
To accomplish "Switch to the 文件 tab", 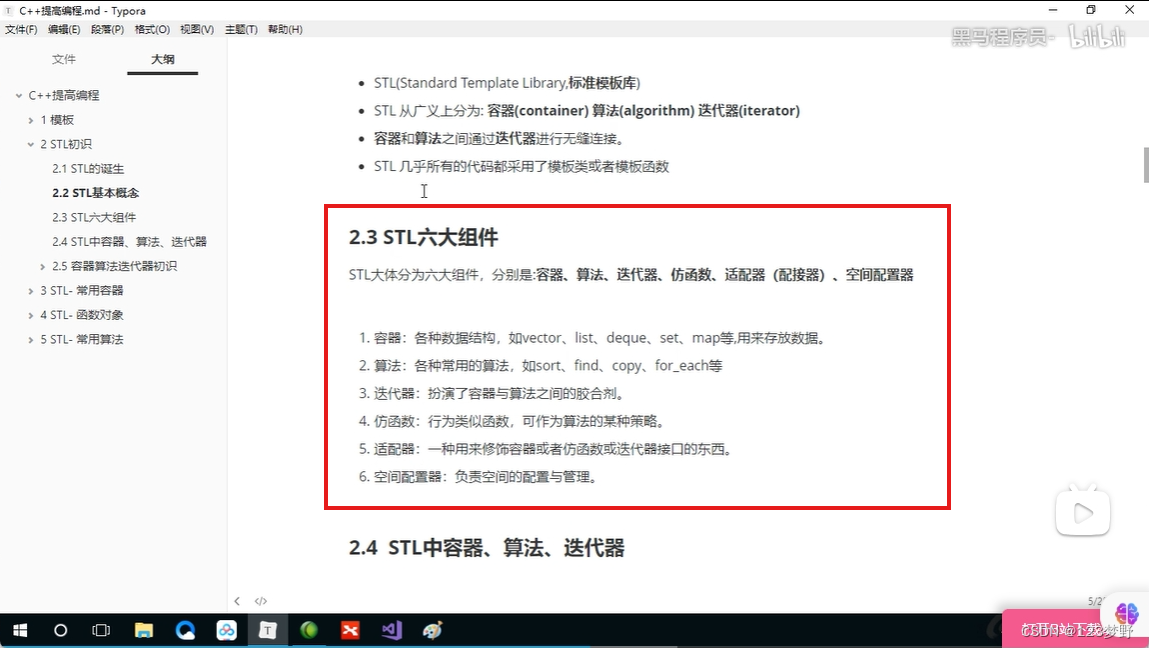I will click(x=65, y=59).
